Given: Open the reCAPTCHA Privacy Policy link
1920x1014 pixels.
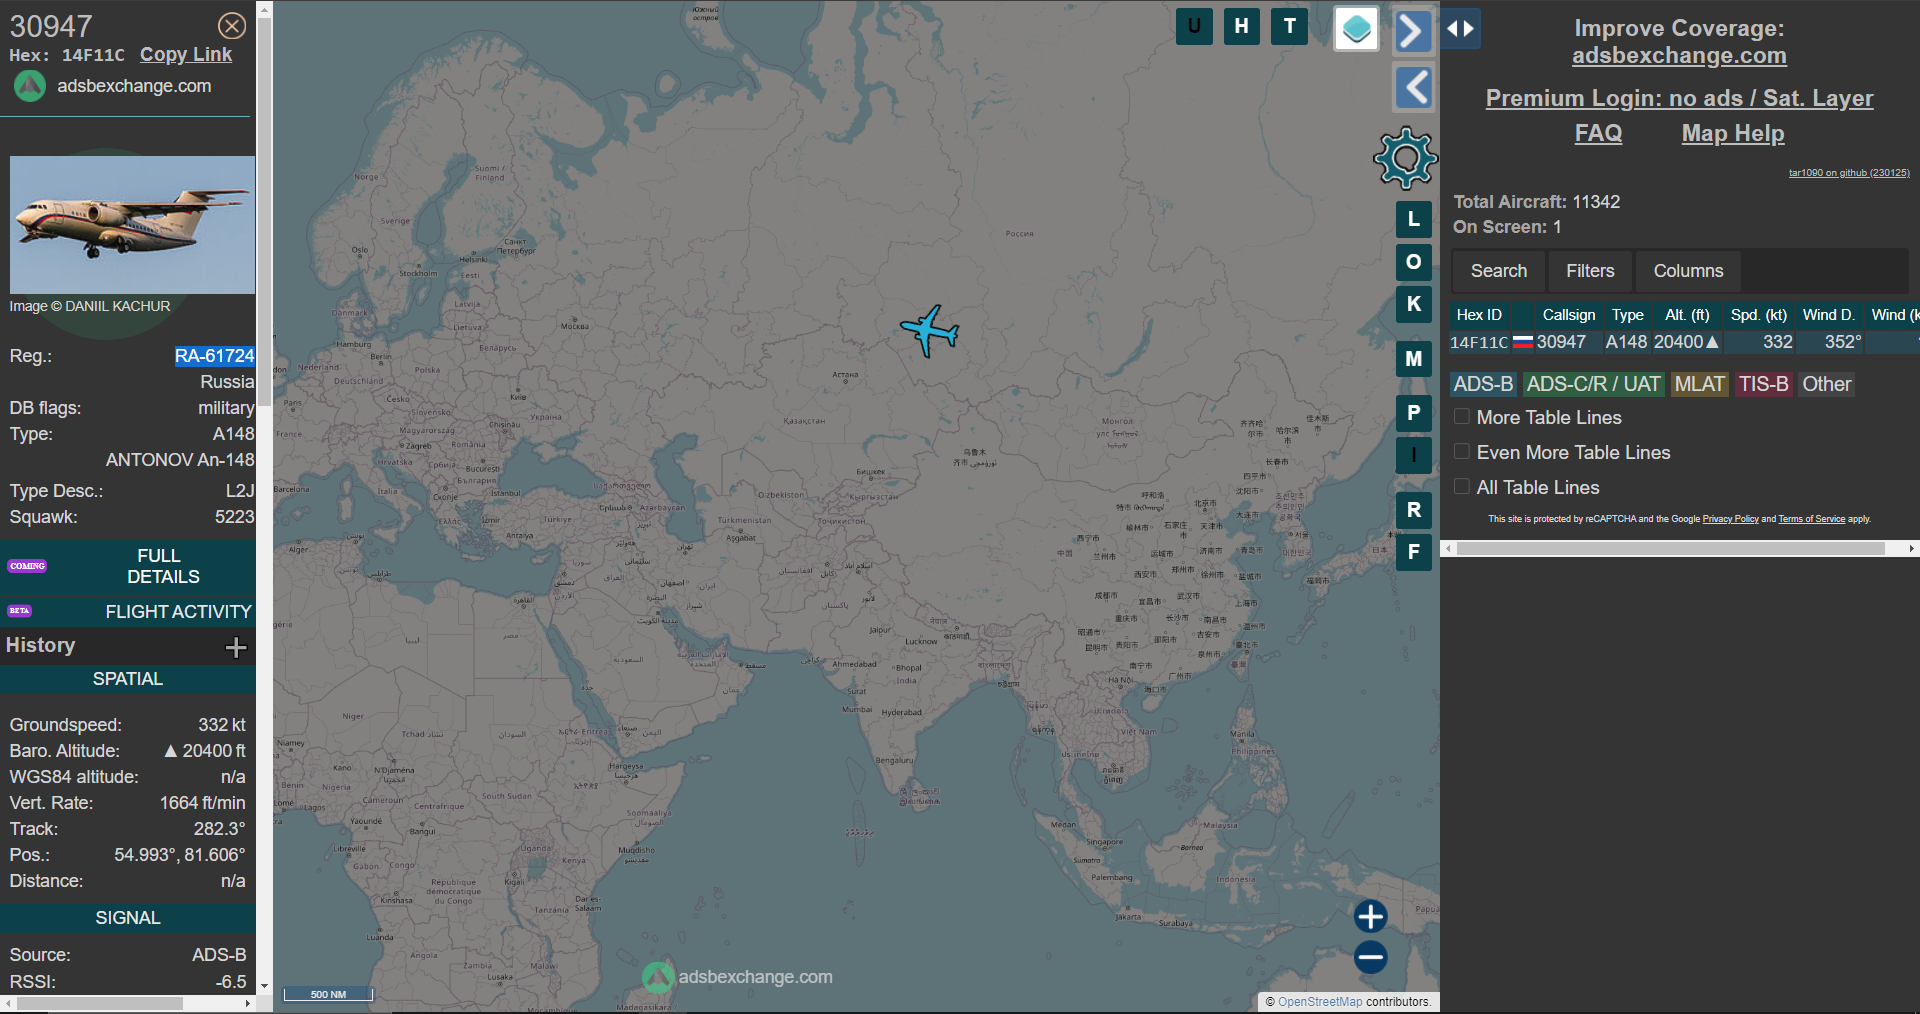Looking at the screenshot, I should point(1730,519).
